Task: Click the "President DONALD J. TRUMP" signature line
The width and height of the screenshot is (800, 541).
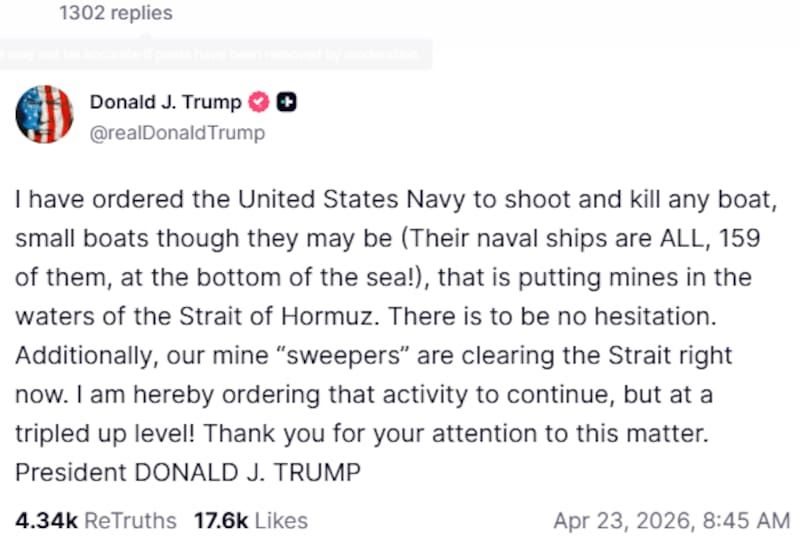Action: tap(187, 472)
